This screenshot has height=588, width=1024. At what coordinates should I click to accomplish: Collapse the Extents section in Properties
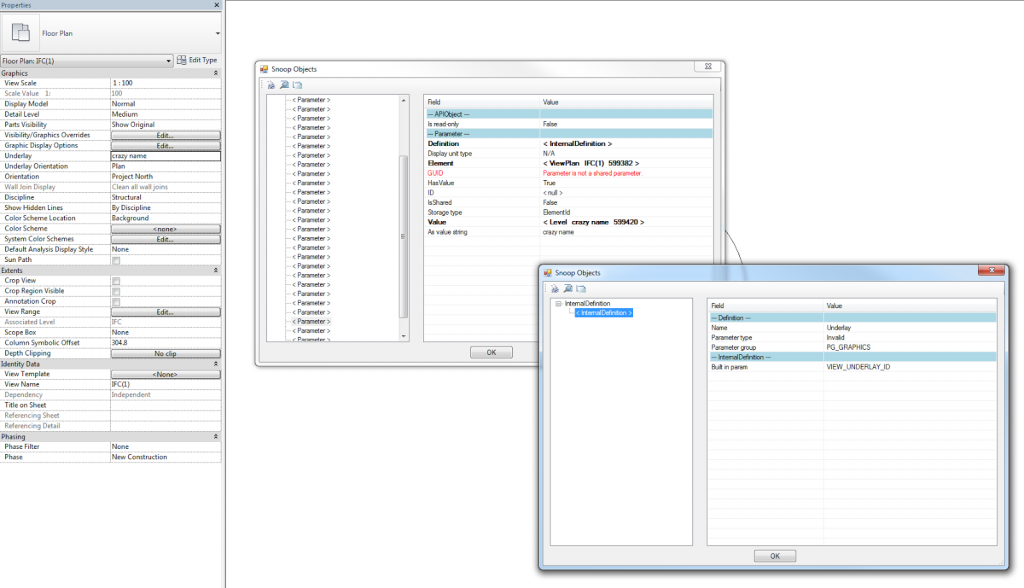(x=217, y=271)
